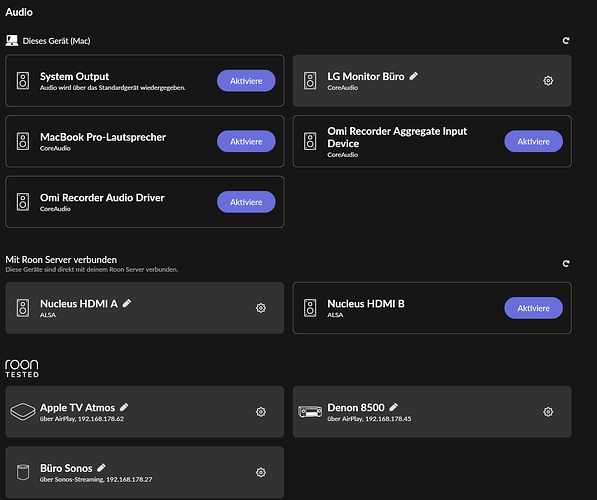
Task: Activate the System Output device
Action: click(246, 81)
